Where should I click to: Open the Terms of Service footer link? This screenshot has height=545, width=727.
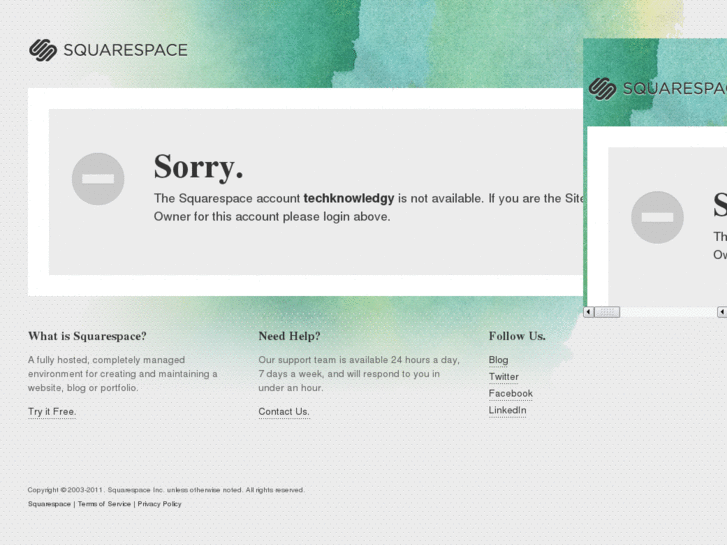(104, 504)
